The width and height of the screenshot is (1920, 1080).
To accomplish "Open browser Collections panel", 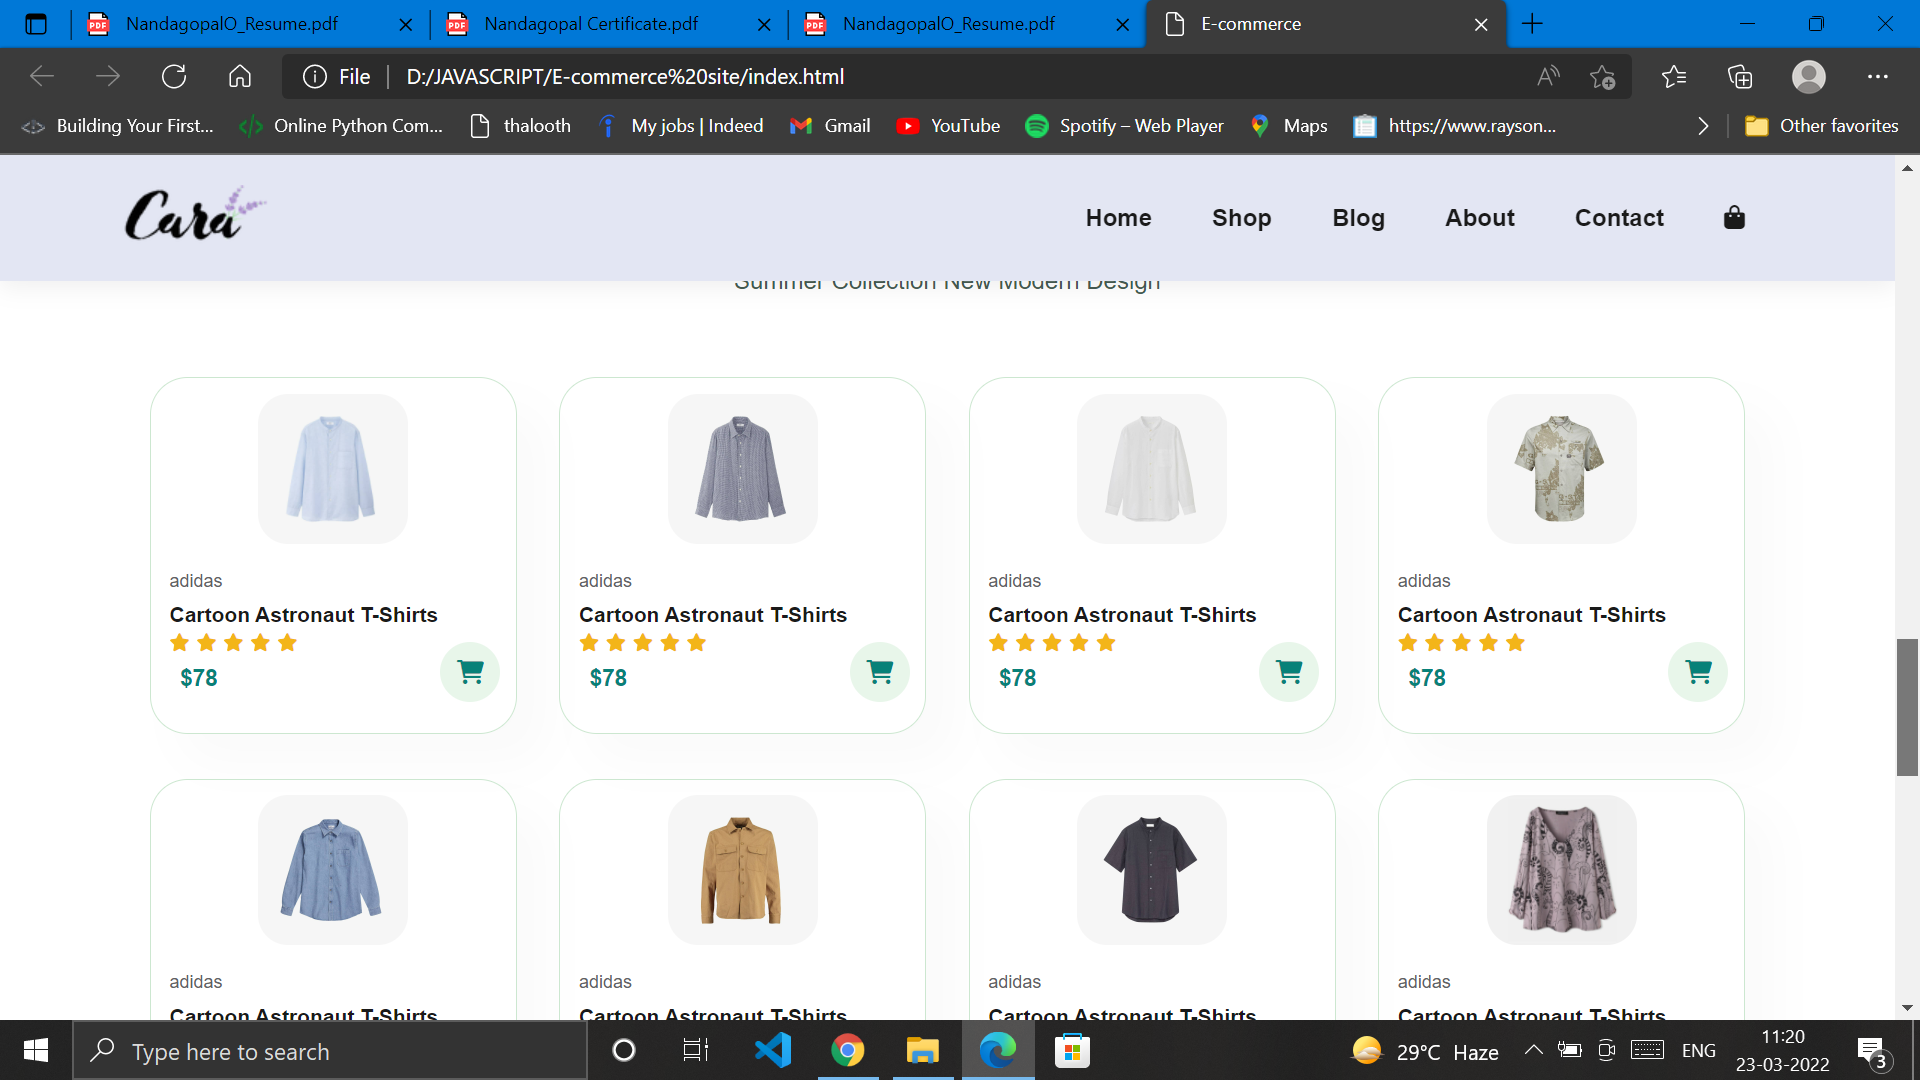I will (1740, 76).
